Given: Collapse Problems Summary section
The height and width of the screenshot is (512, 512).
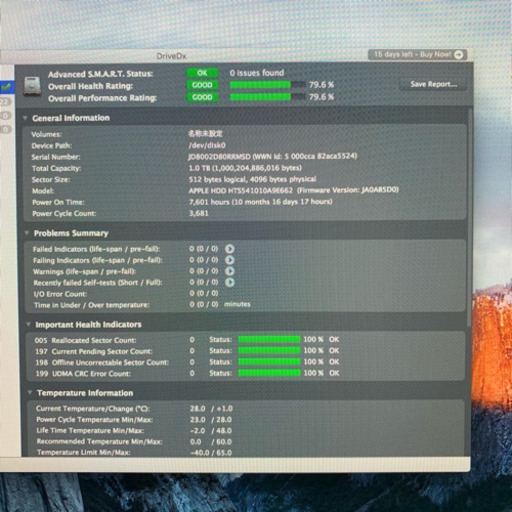Looking at the screenshot, I should [x=27, y=233].
